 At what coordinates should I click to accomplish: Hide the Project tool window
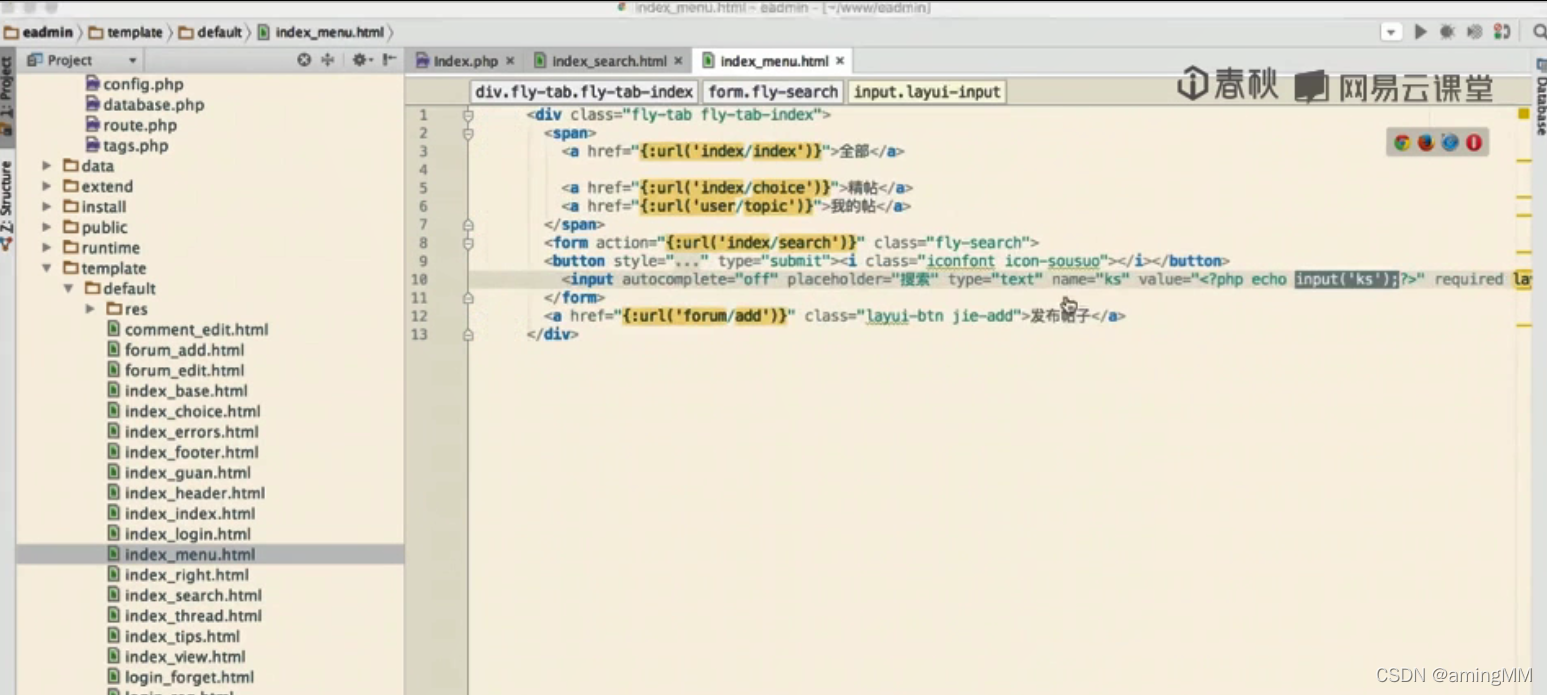(389, 60)
